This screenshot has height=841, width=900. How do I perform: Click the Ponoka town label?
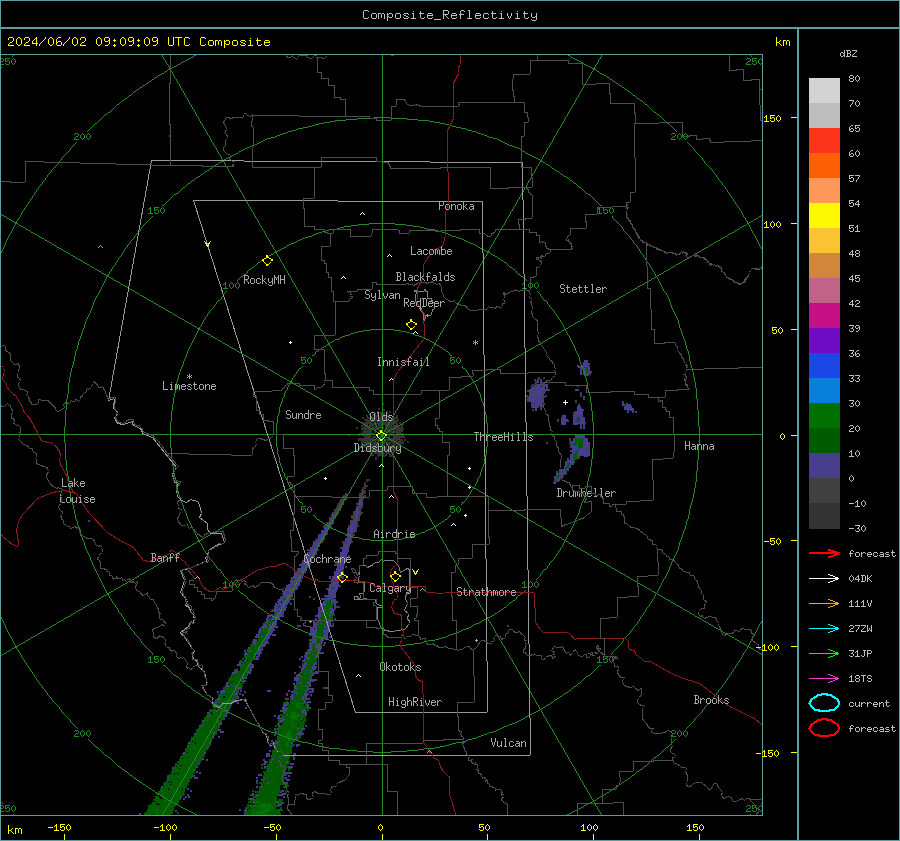pyautogui.click(x=456, y=206)
